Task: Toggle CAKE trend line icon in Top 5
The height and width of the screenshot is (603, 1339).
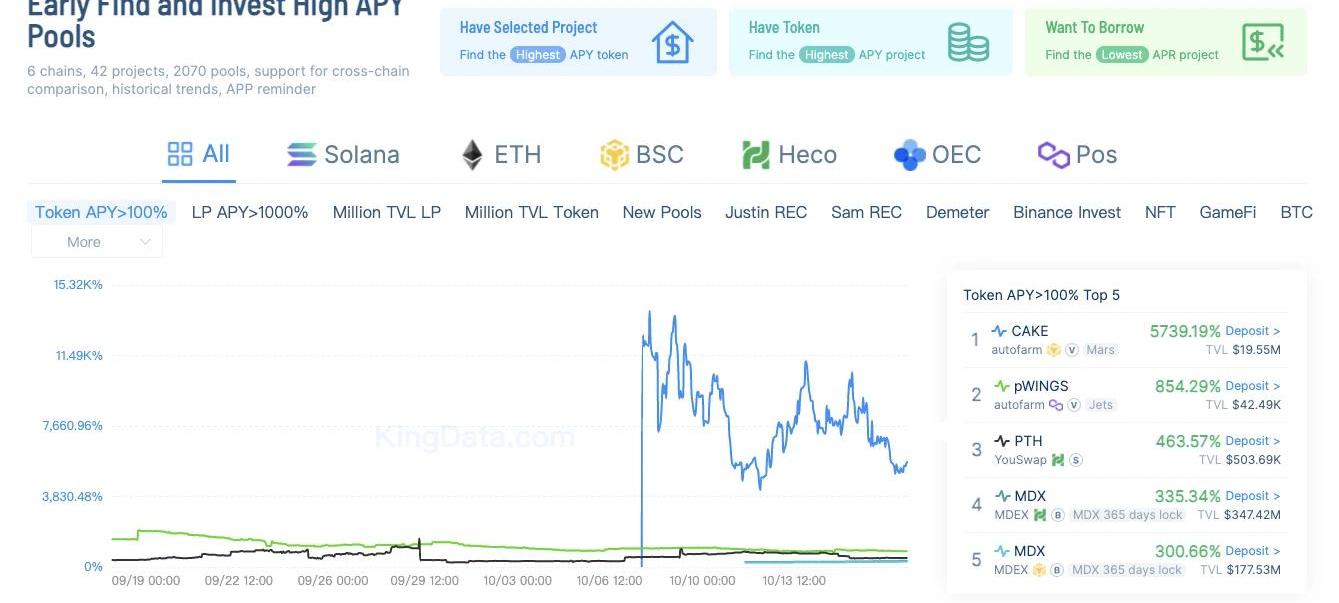Action: [999, 331]
